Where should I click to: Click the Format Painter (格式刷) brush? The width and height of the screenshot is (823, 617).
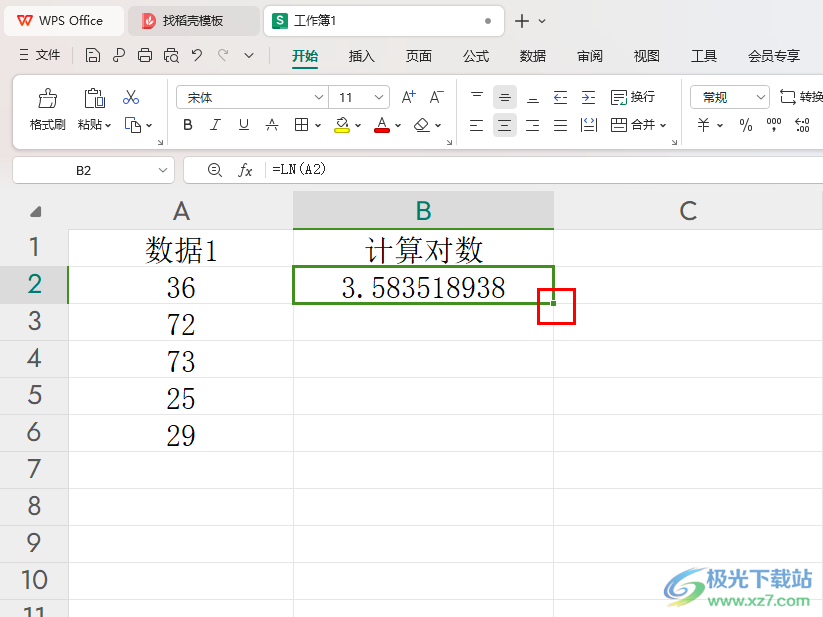click(47, 98)
